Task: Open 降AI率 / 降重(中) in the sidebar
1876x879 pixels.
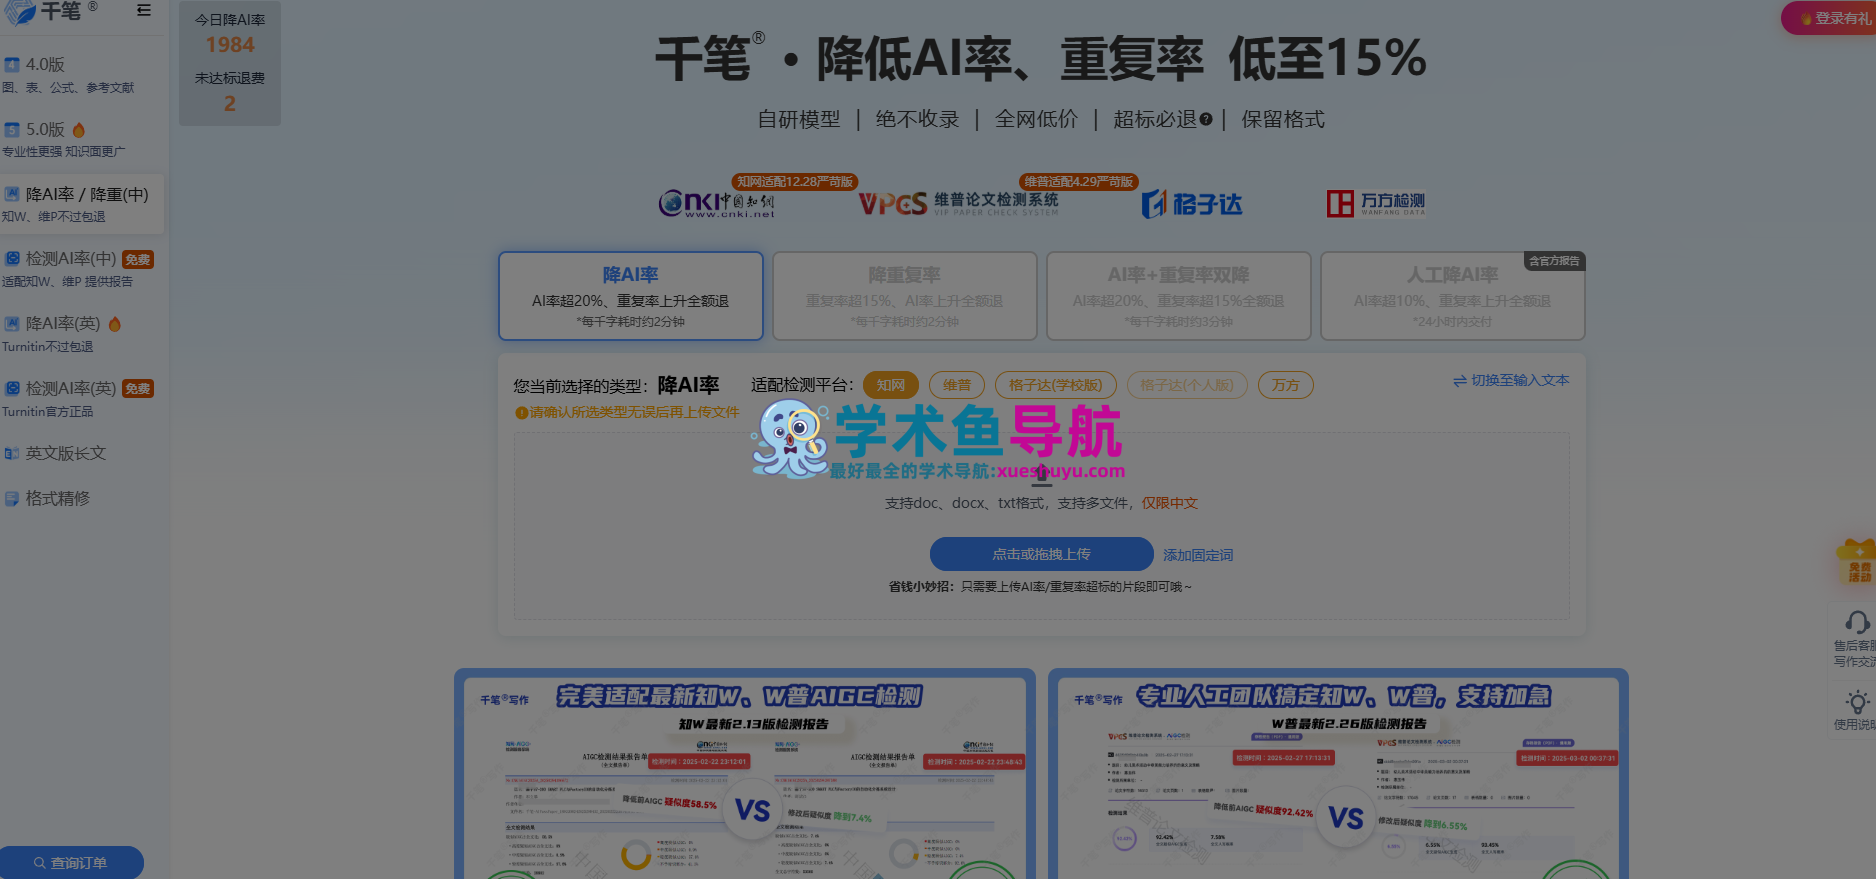Action: point(82,203)
